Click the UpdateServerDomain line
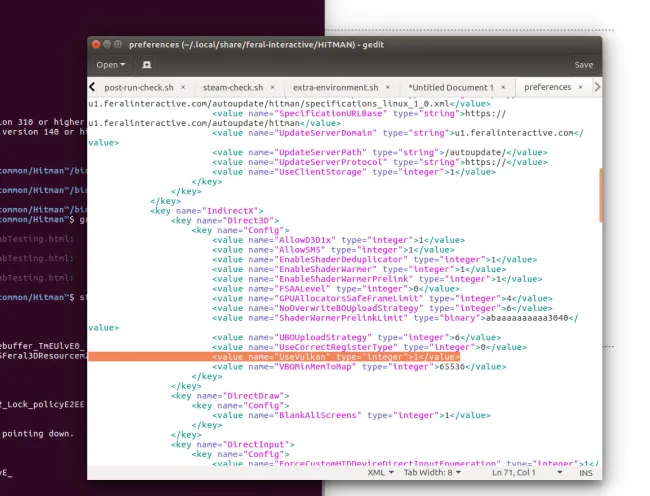Viewport: 650px width, 496px height. tap(398, 133)
